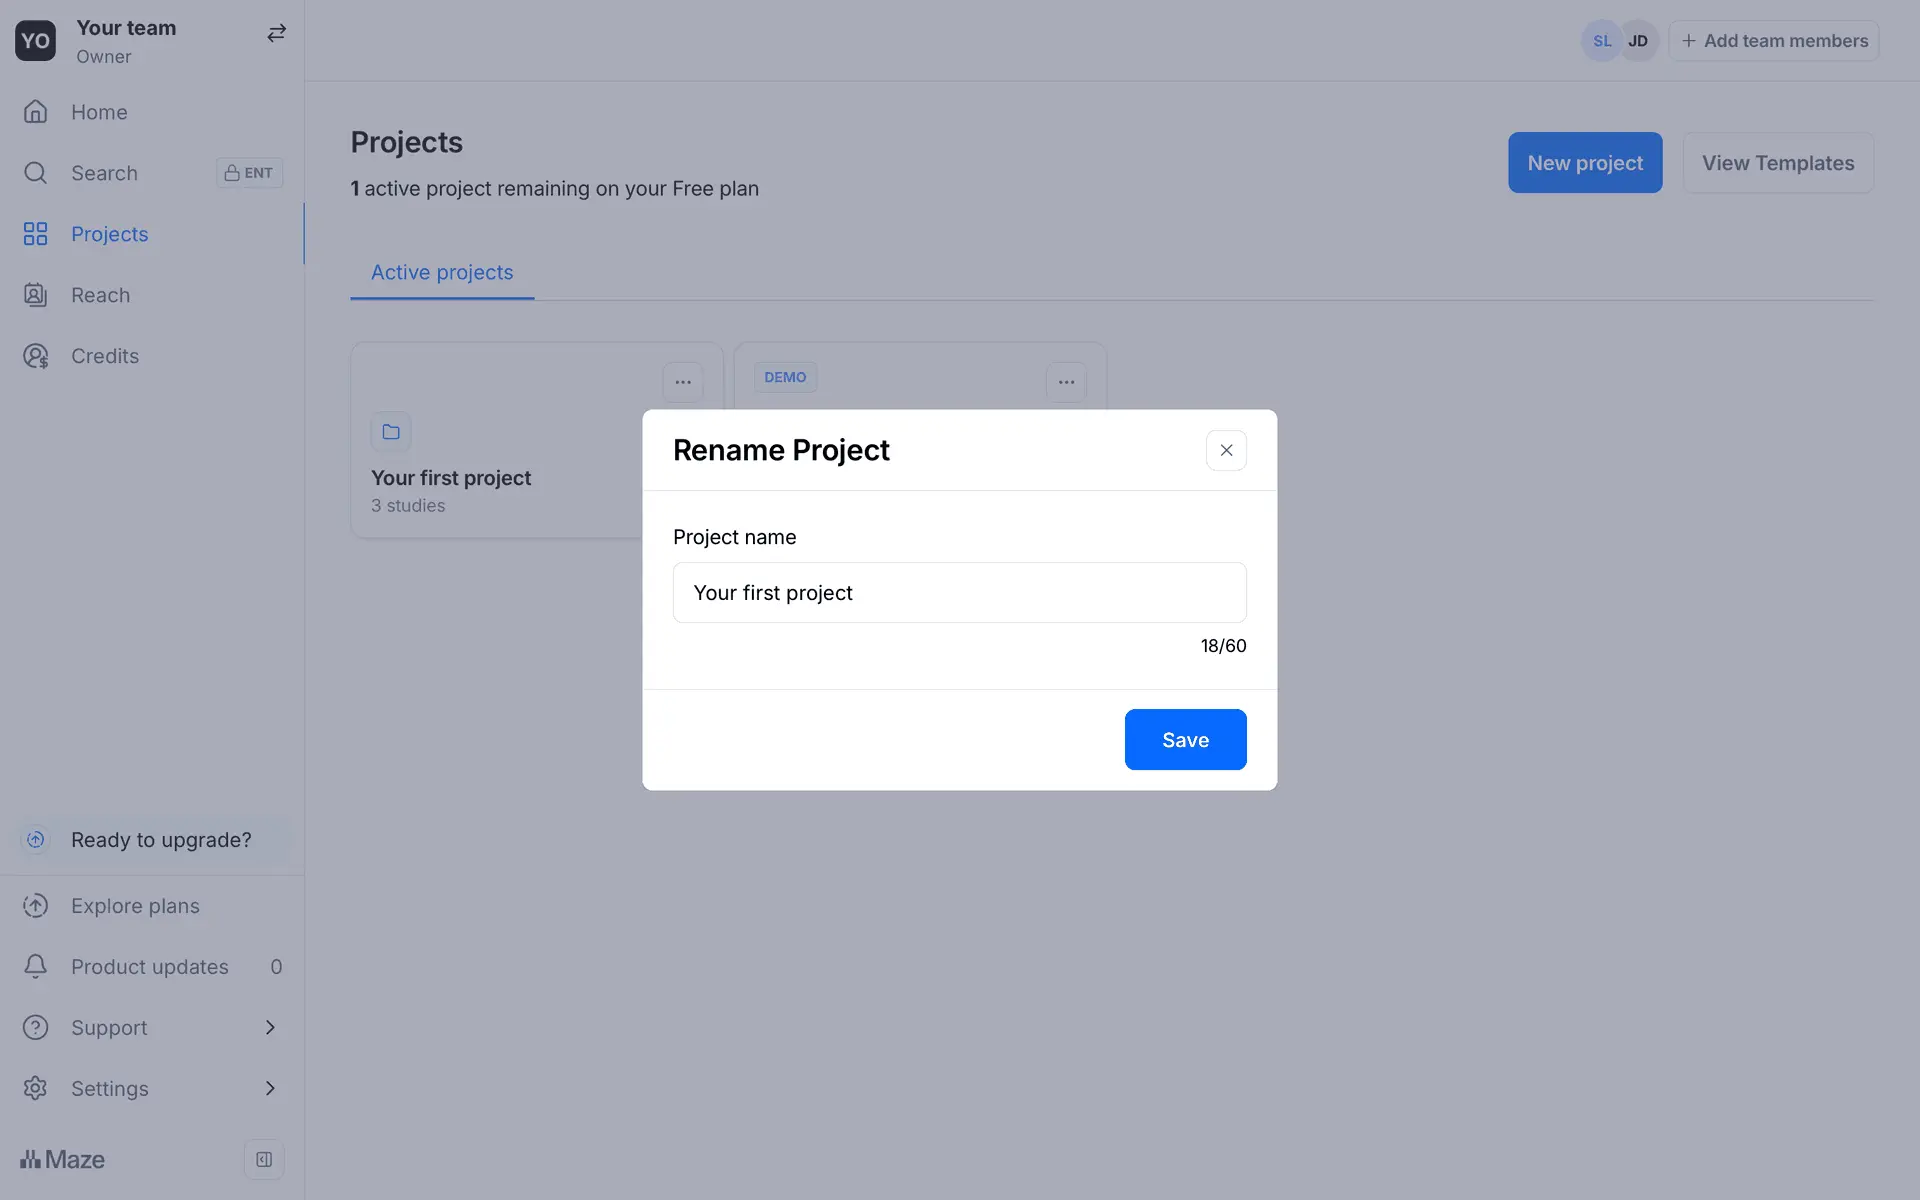Click the Projects grid icon
1920x1200 pixels.
pyautogui.click(x=35, y=234)
